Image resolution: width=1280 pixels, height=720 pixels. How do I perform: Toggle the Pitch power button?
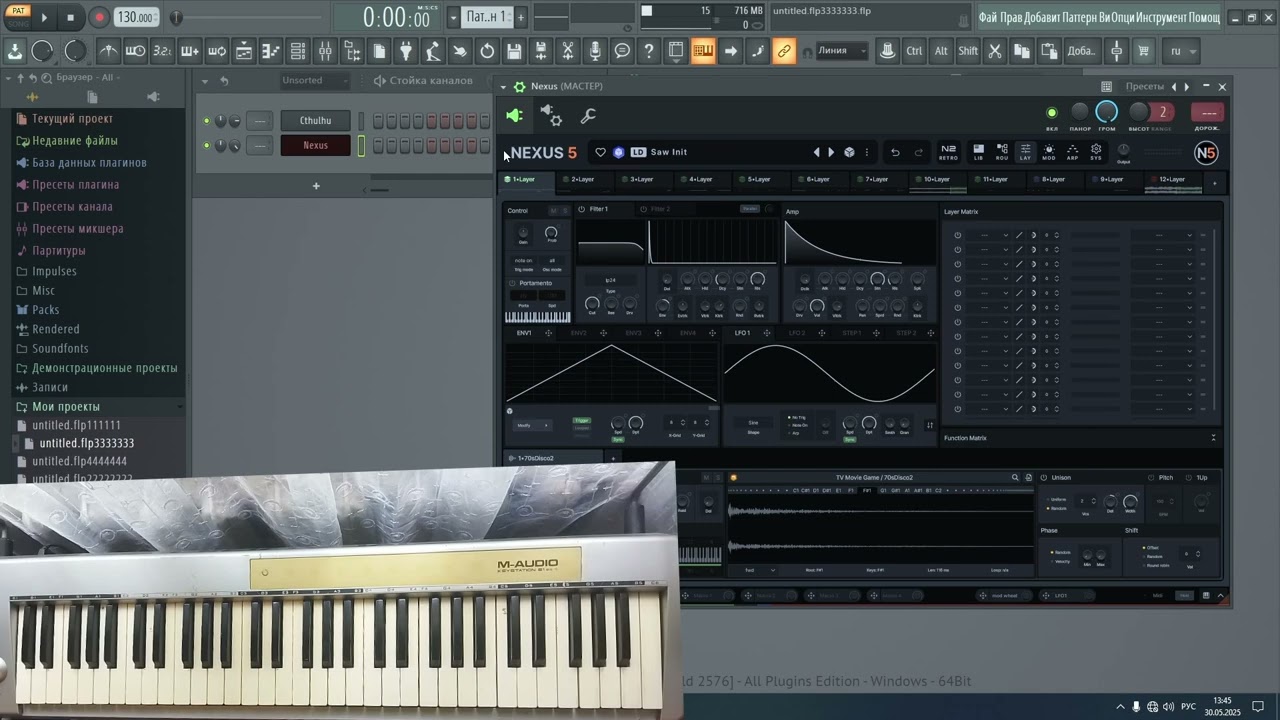coord(1151,478)
